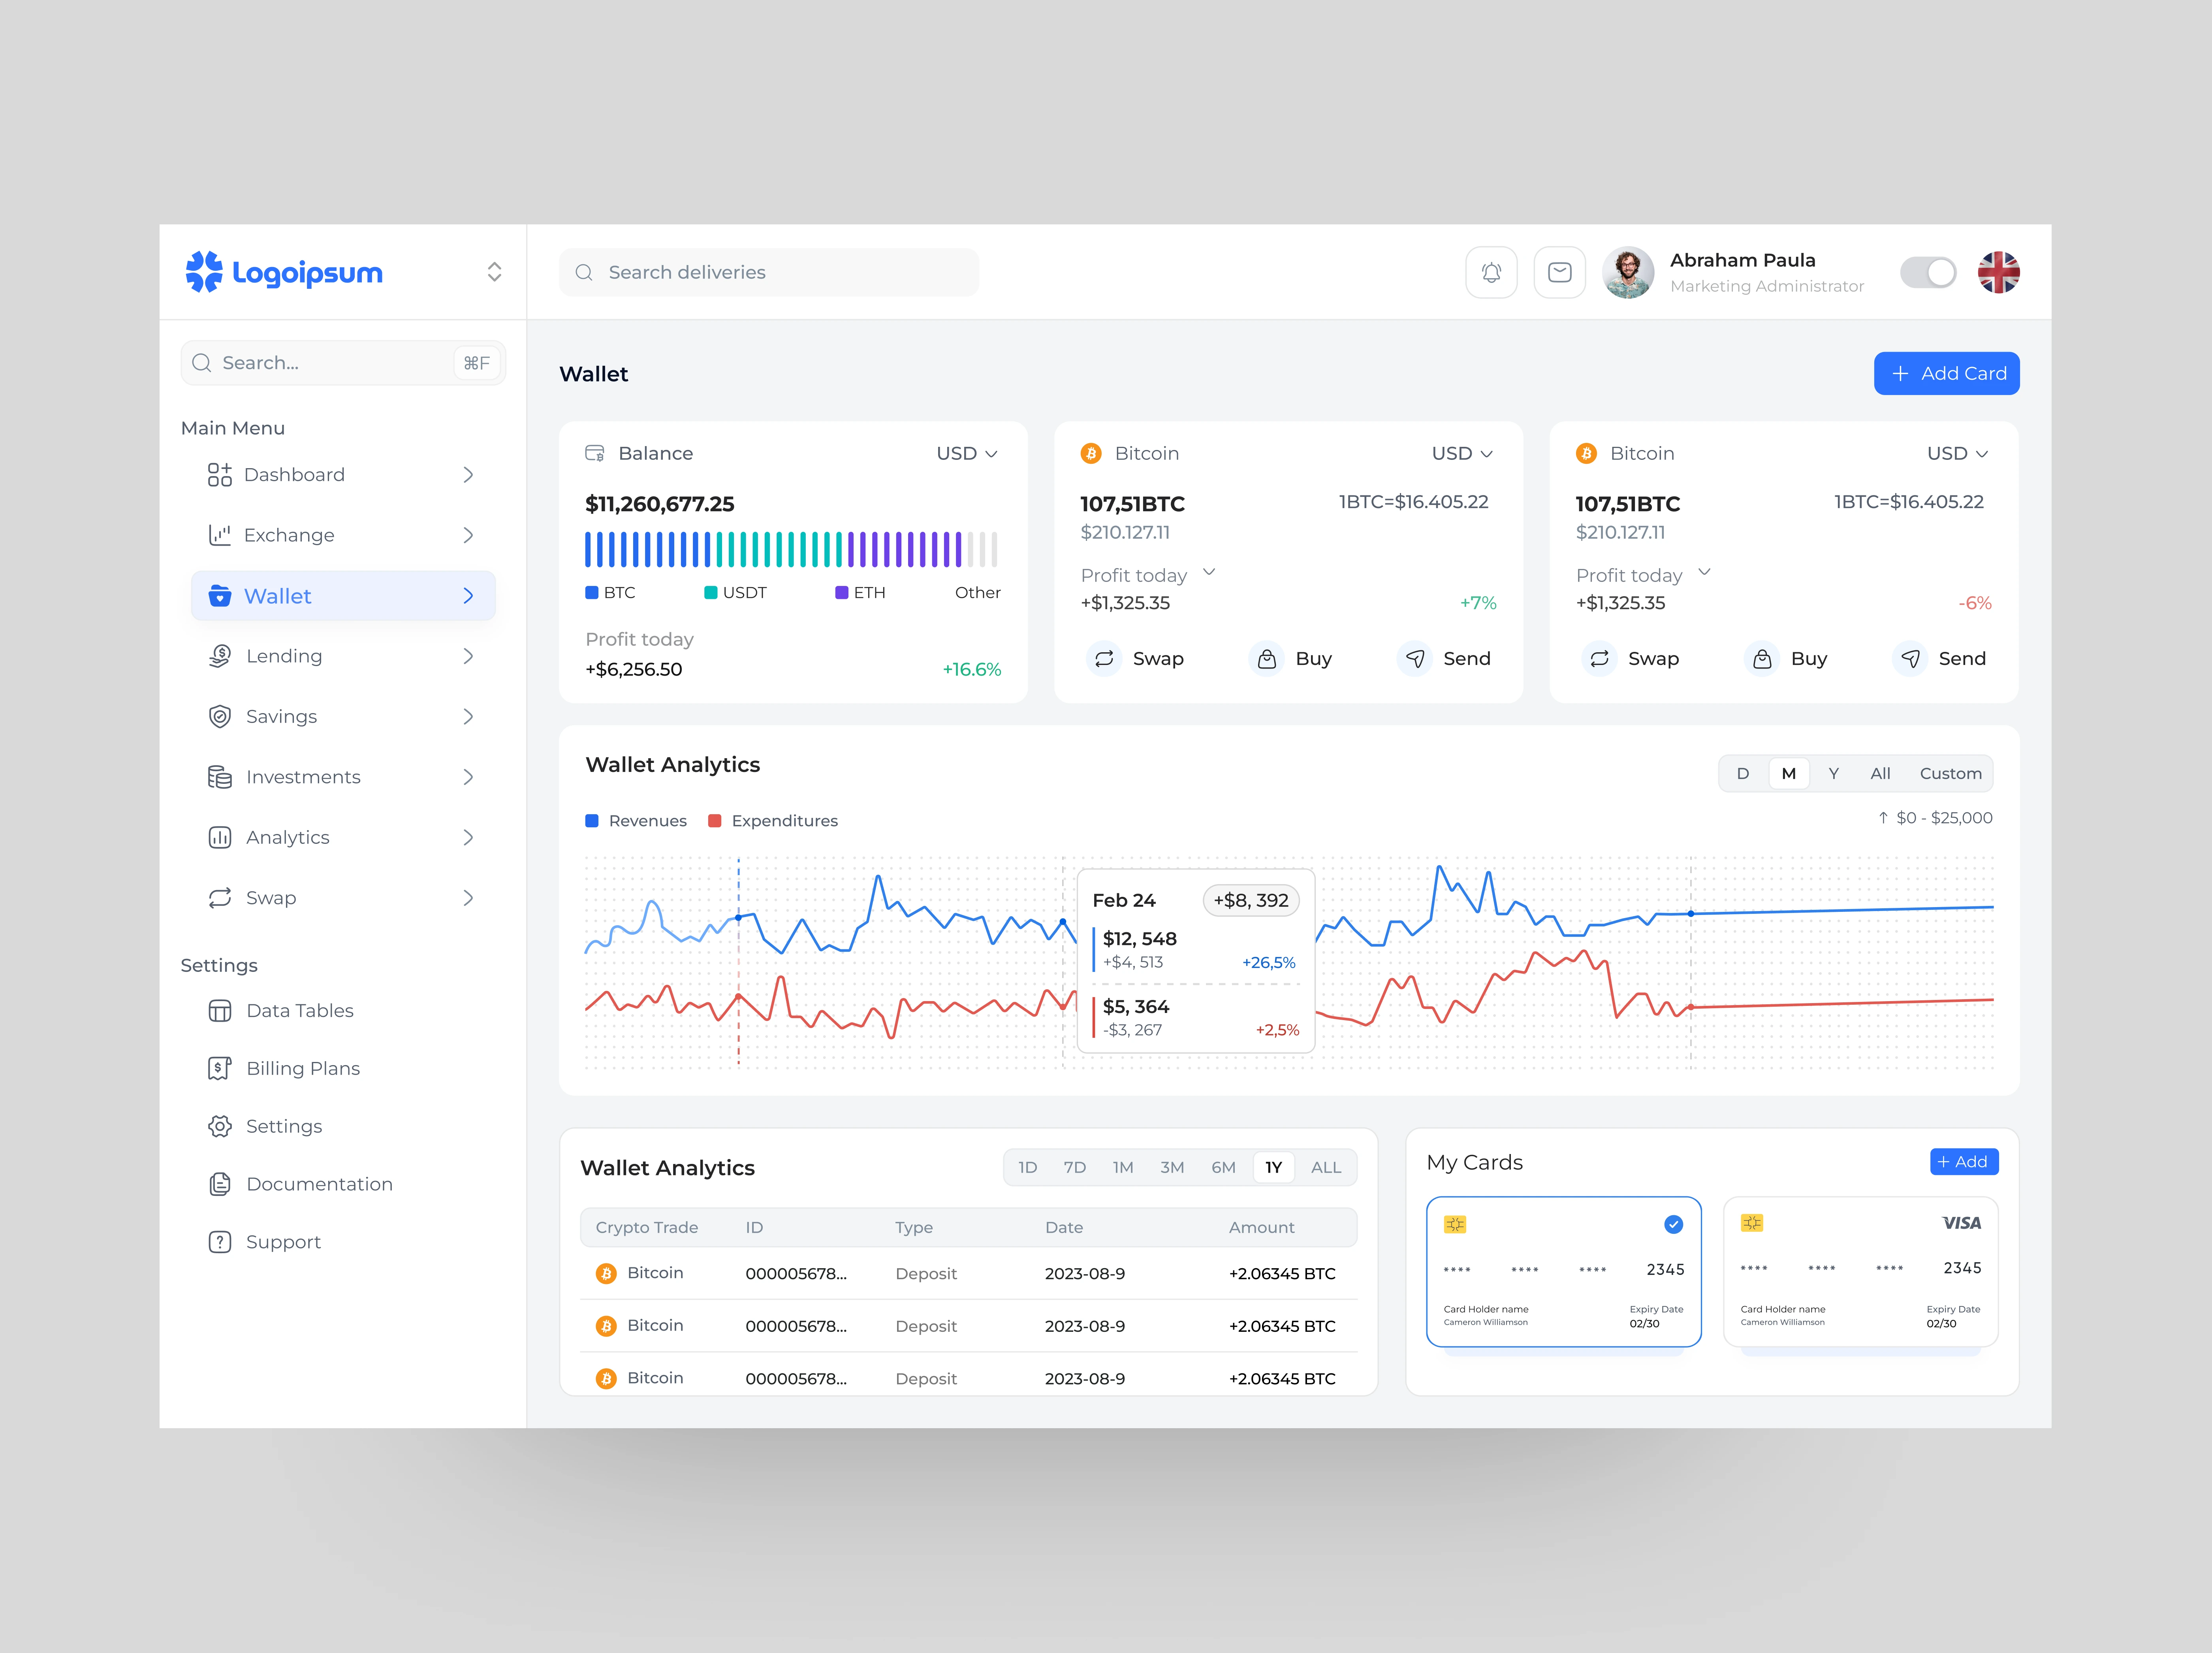Click the sidebar Search field

click(x=343, y=363)
